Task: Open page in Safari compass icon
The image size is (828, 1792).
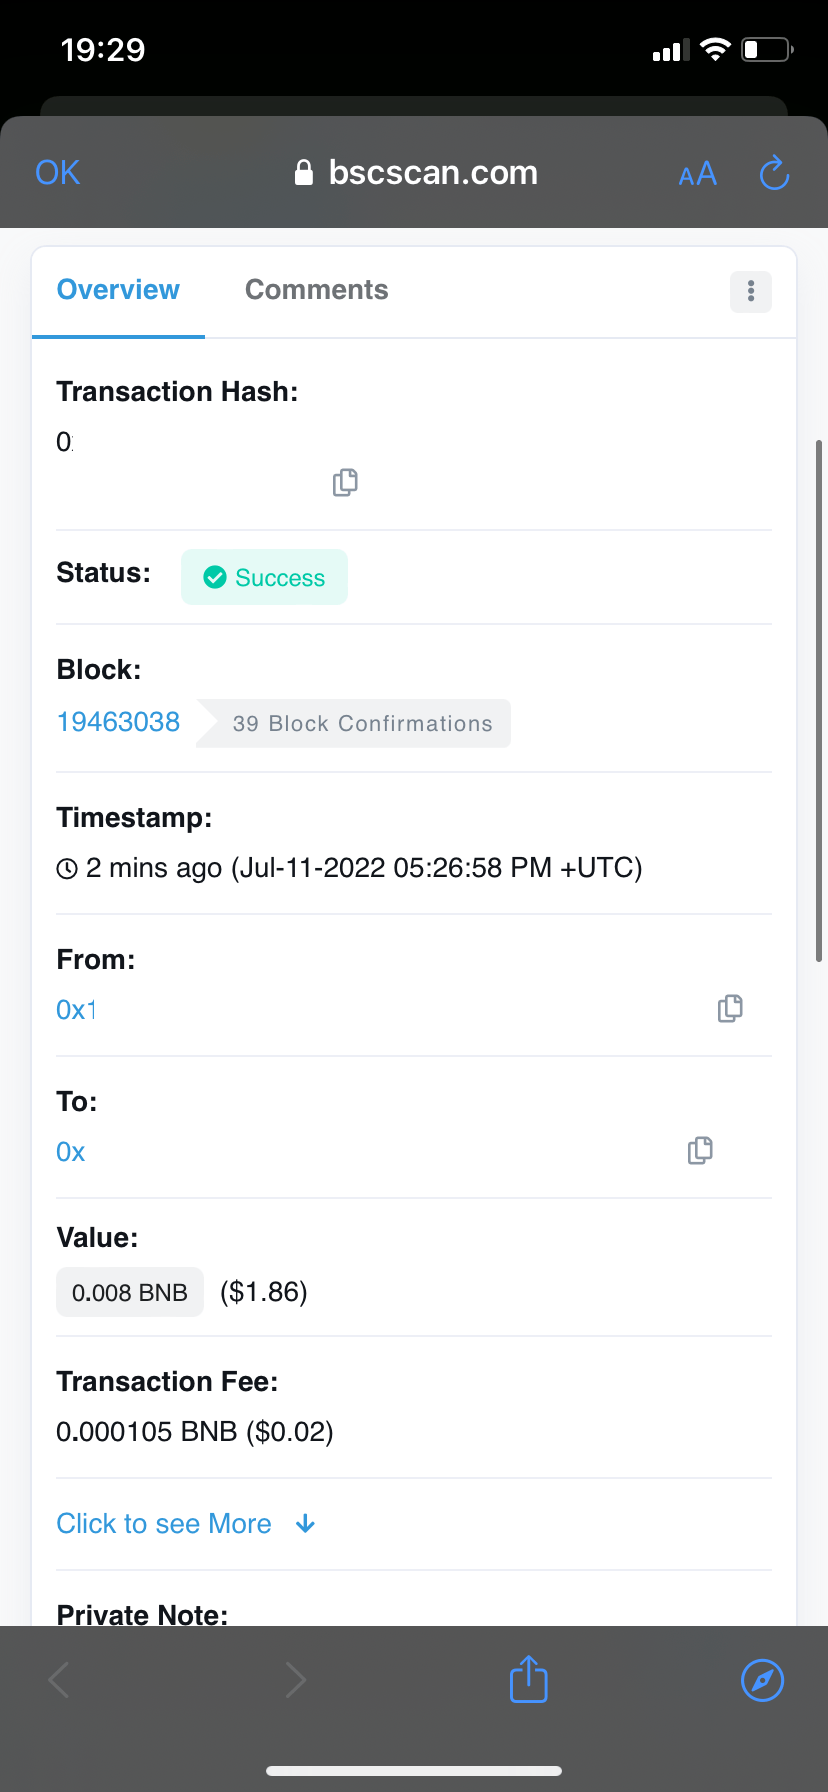Action: click(762, 1679)
